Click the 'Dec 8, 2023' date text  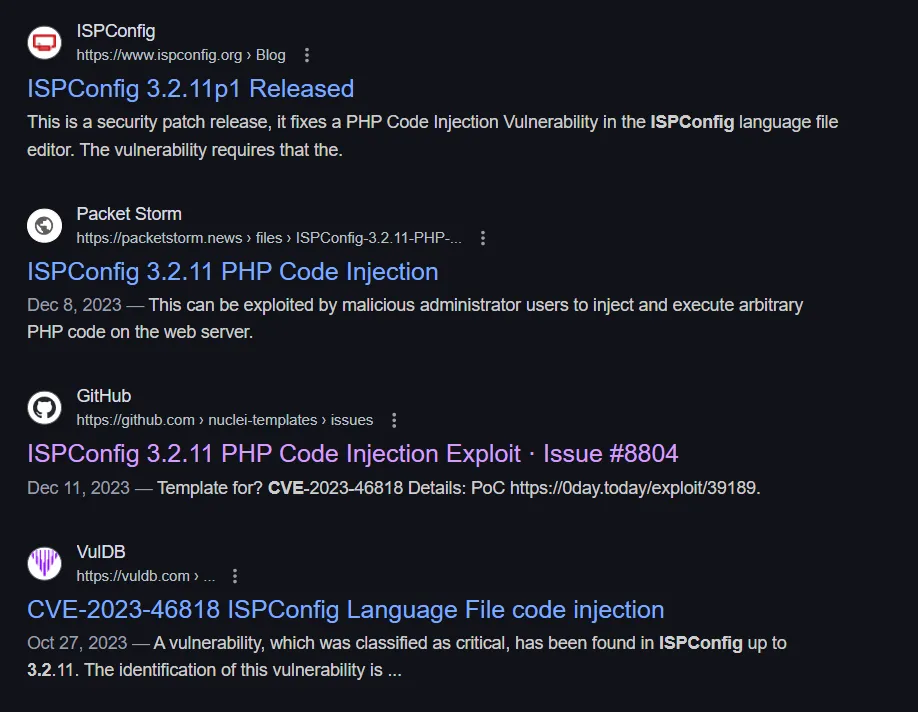tap(74, 305)
